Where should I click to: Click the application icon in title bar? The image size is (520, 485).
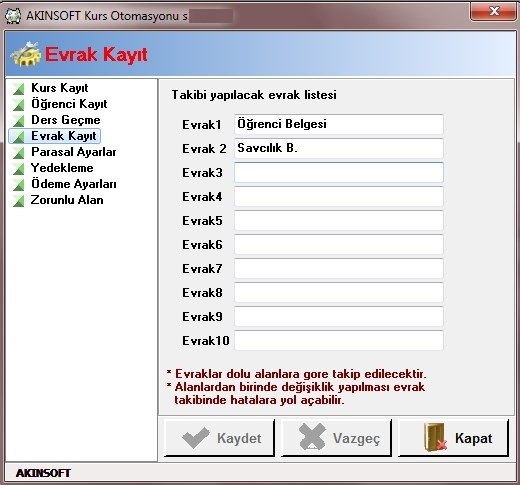coord(13,16)
